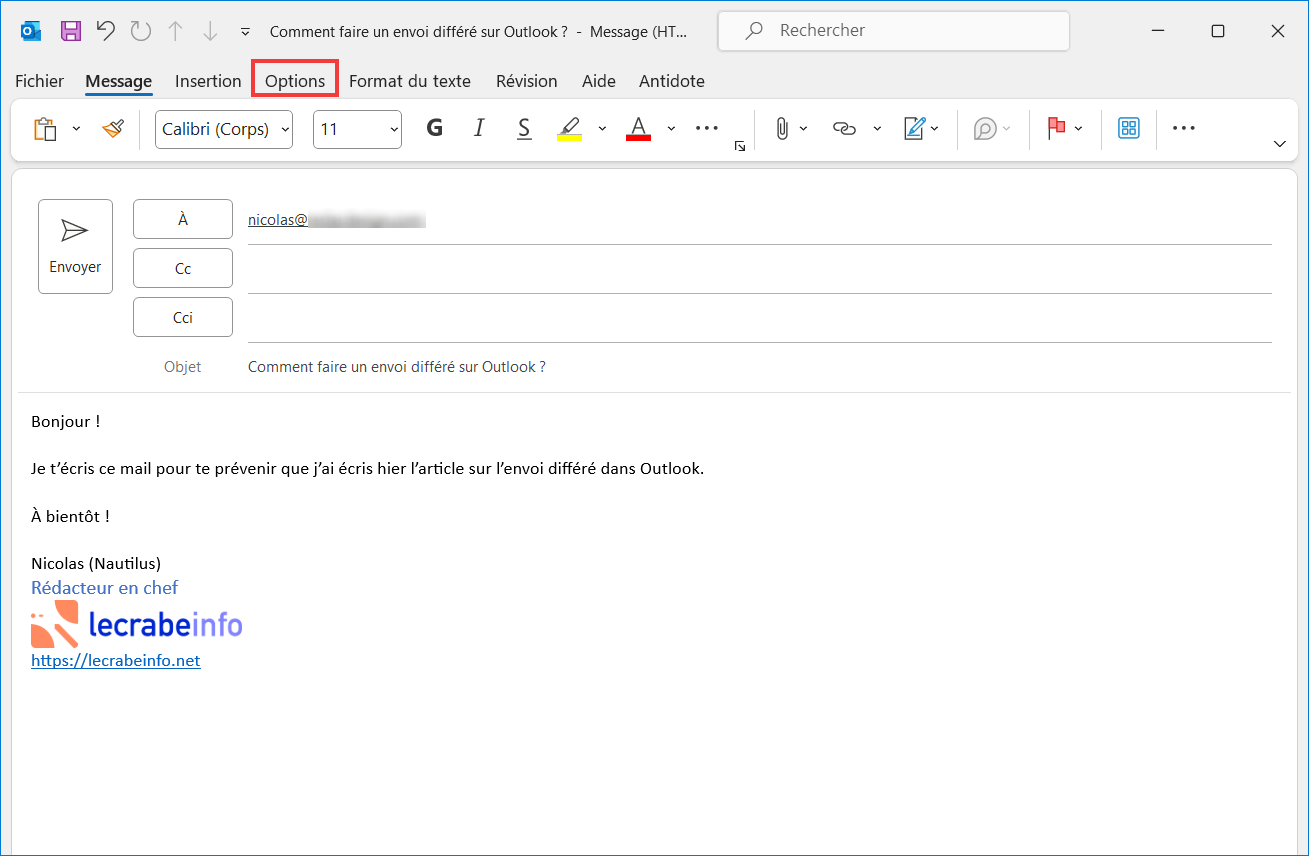
Task: Click the apps grid icon
Action: point(1129,128)
